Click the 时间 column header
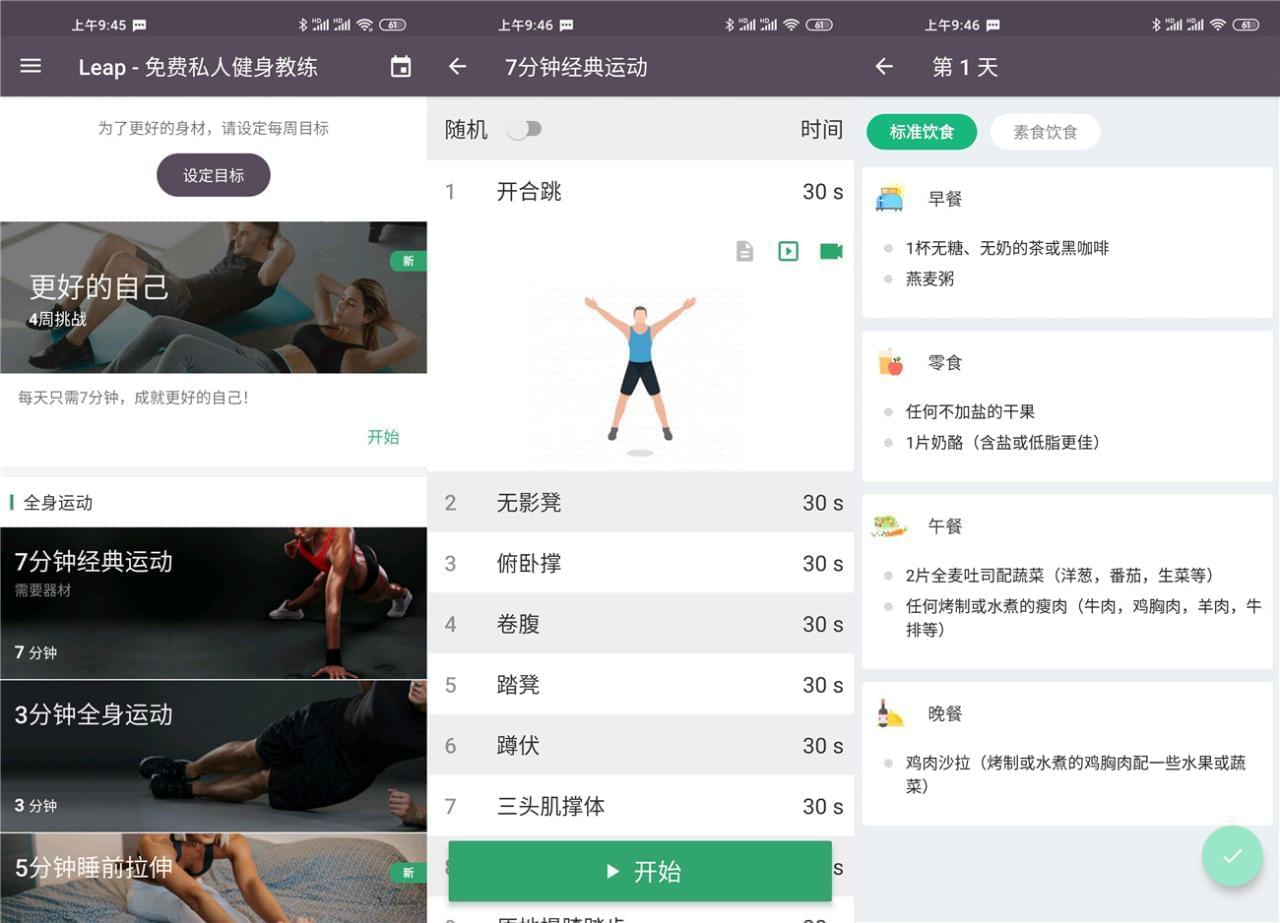This screenshot has height=923, width=1280. [821, 129]
